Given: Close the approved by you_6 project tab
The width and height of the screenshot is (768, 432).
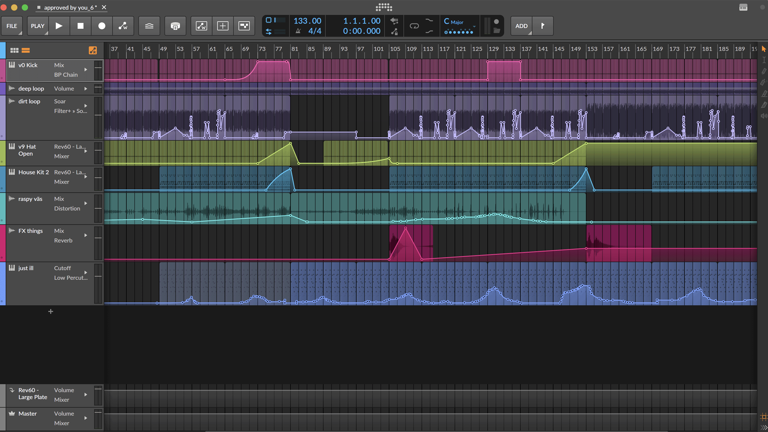Looking at the screenshot, I should (104, 7).
